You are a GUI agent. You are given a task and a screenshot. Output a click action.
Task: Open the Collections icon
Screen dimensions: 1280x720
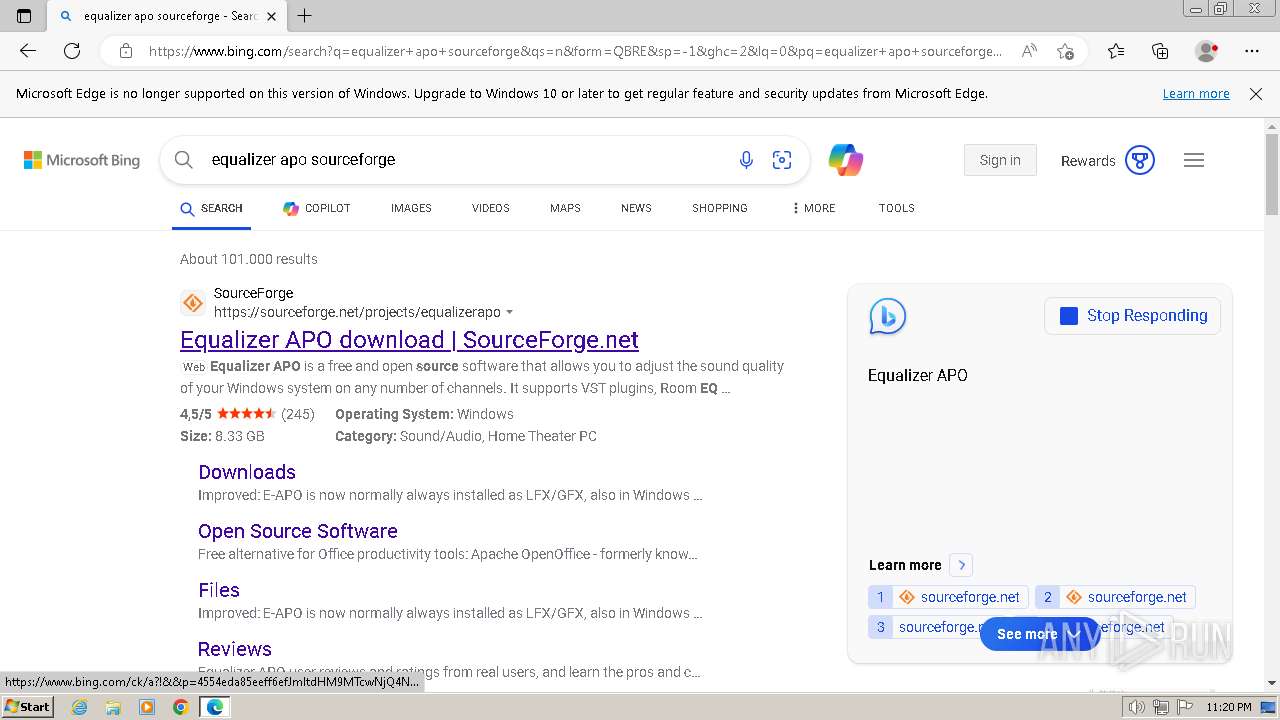[1160, 51]
